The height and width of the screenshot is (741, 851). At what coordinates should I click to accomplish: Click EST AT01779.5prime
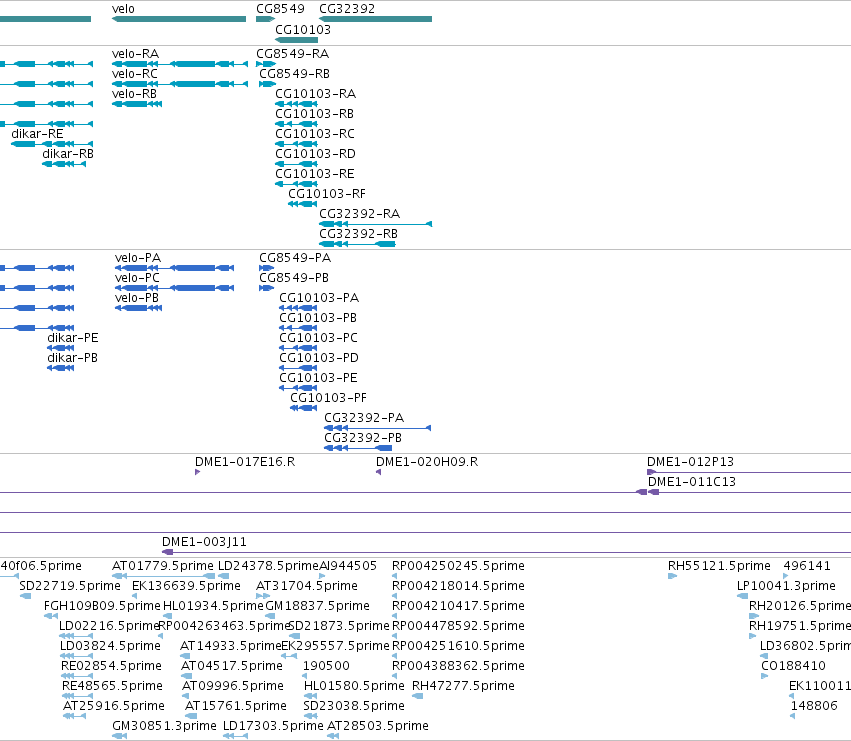point(163,566)
